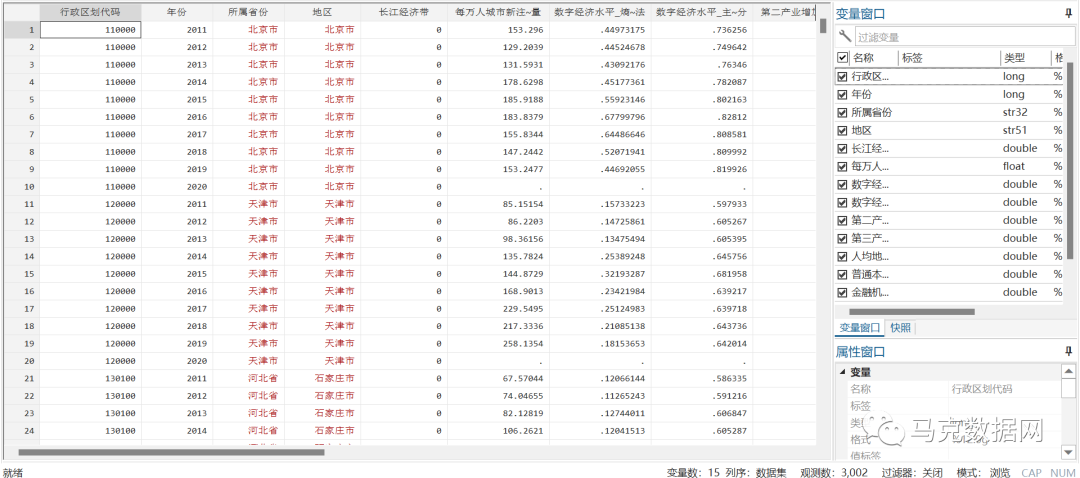Screen dimensions: 1080x478
Task: Click the wrench icon beside the variable filter
Action: [844, 37]
